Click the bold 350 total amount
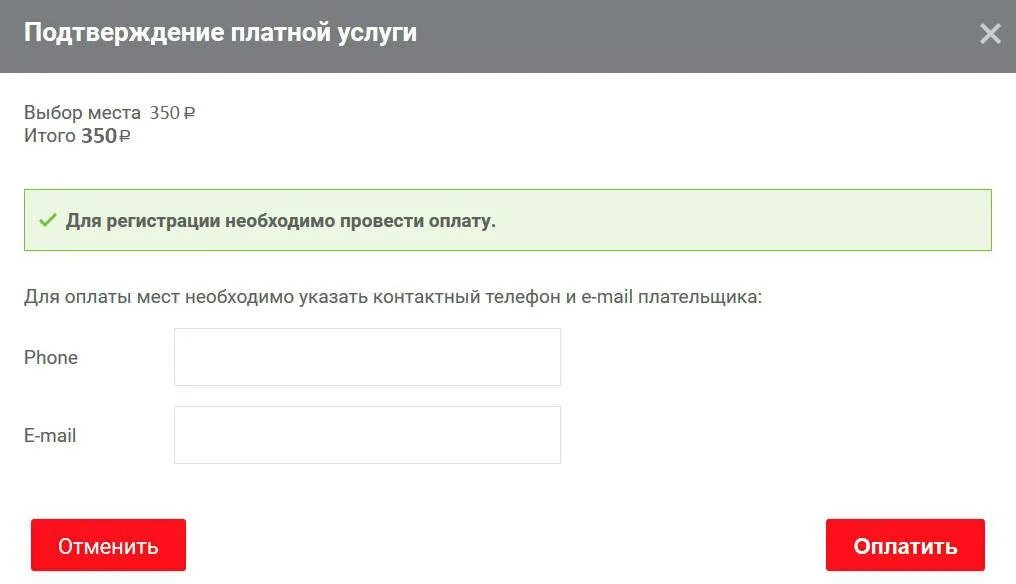This screenshot has height=584, width=1016. 99,136
